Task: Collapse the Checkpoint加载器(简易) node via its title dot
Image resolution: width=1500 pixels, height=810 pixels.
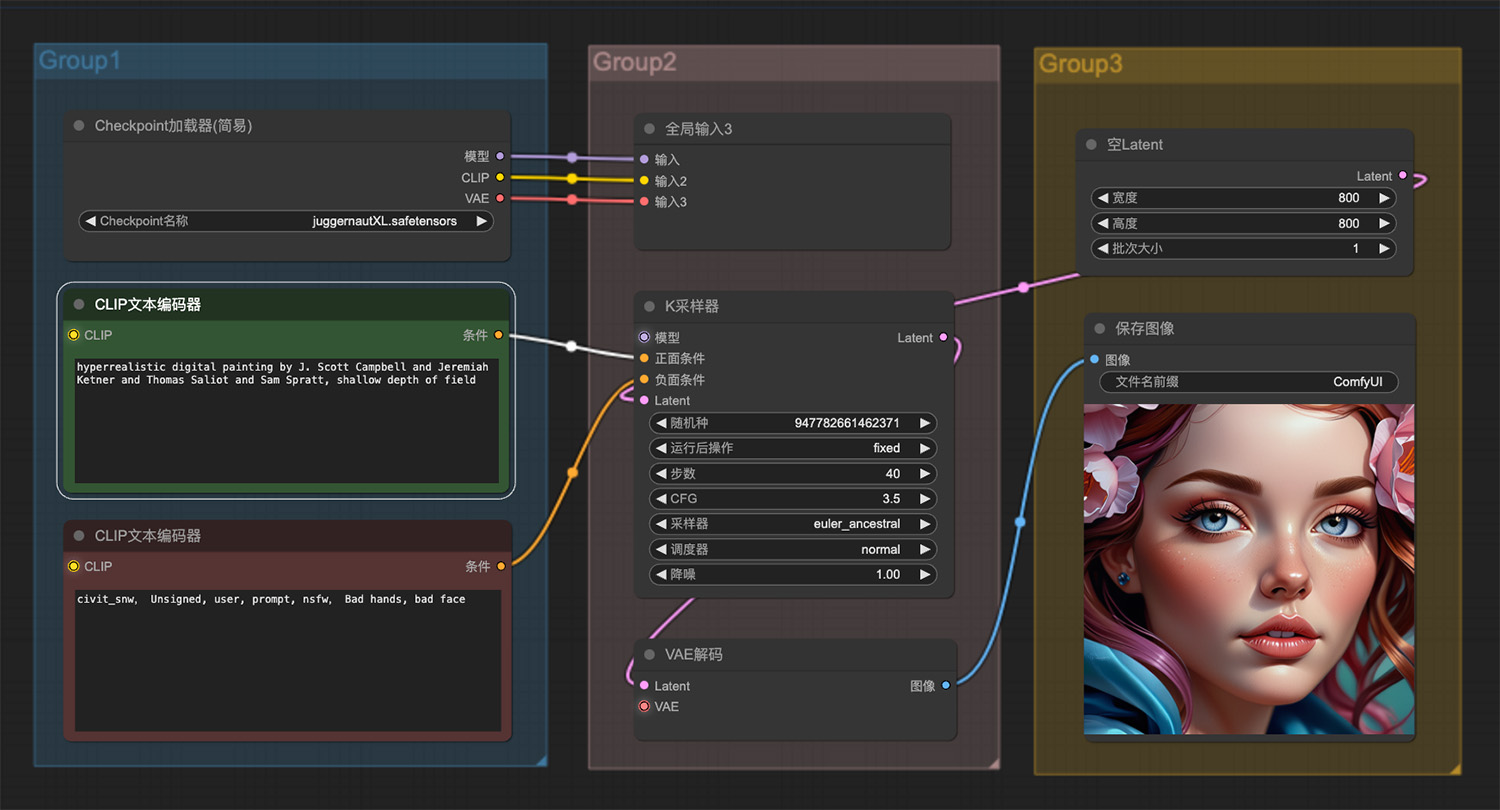Action: click(79, 126)
